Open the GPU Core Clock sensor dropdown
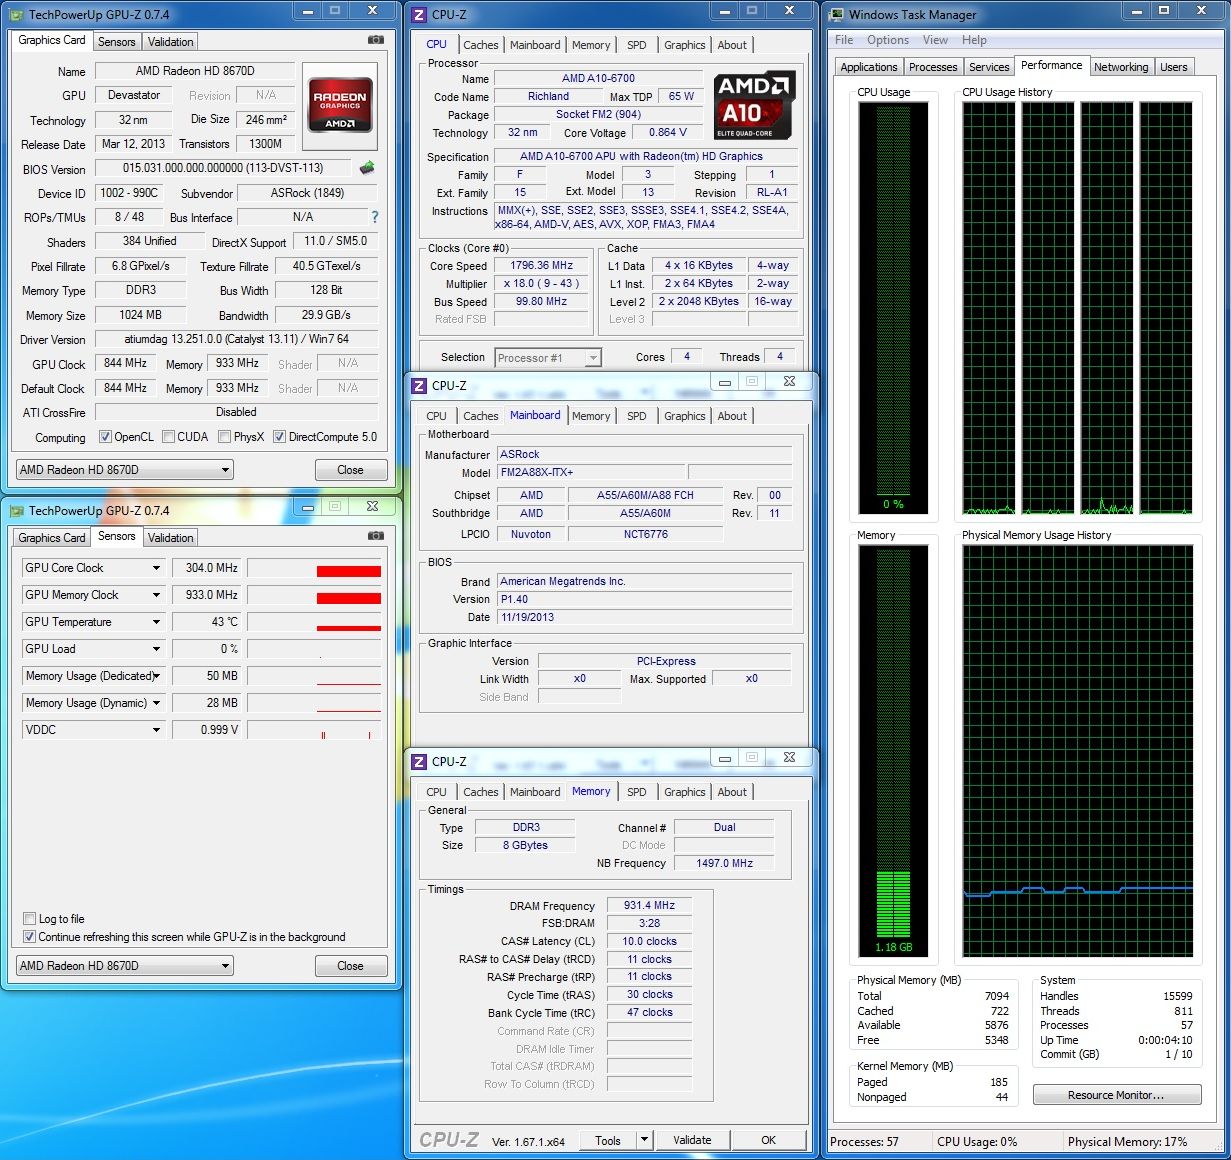The image size is (1231, 1160). click(156, 568)
